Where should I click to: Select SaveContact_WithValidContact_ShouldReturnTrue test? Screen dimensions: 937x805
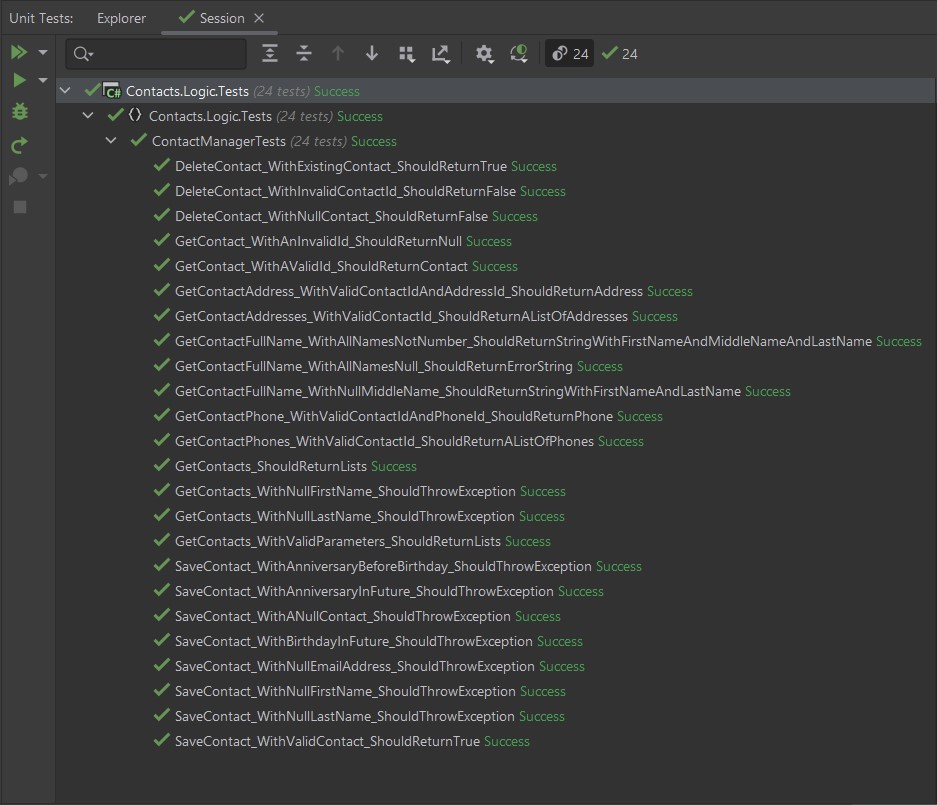(x=327, y=741)
